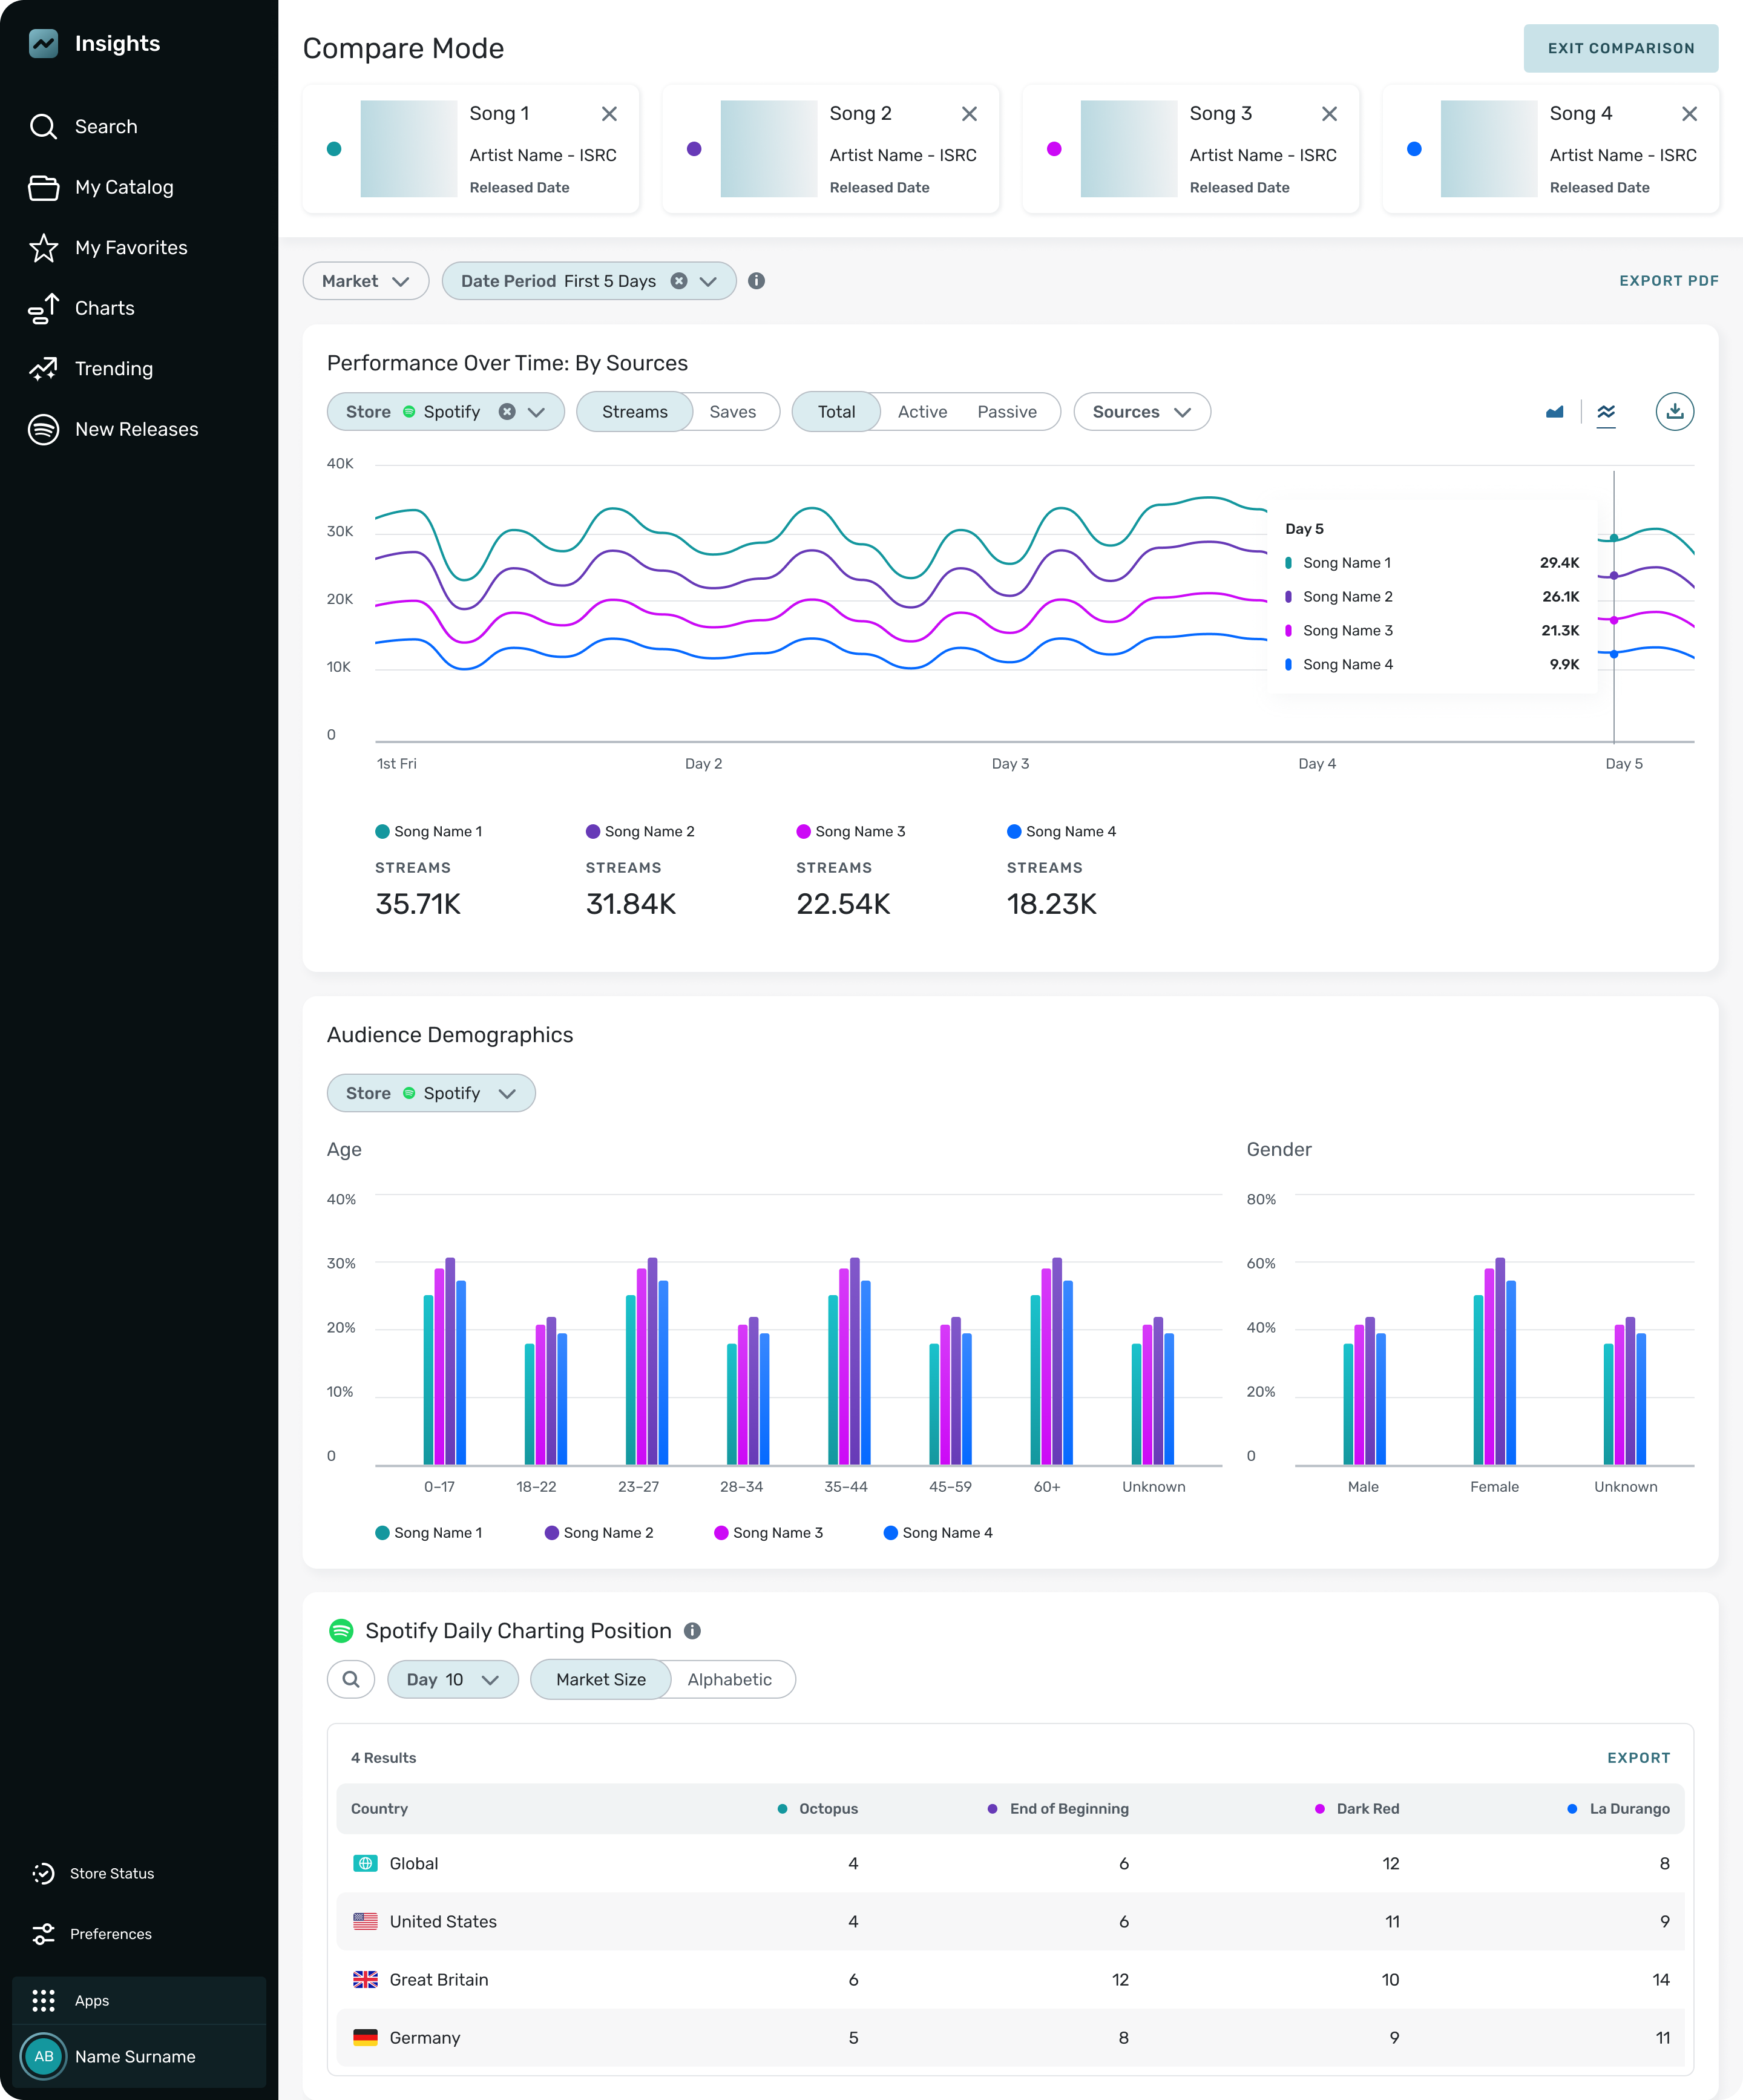This screenshot has height=2100, width=1743.
Task: Click info icon beside Spotify Daily Charting
Action: click(692, 1631)
